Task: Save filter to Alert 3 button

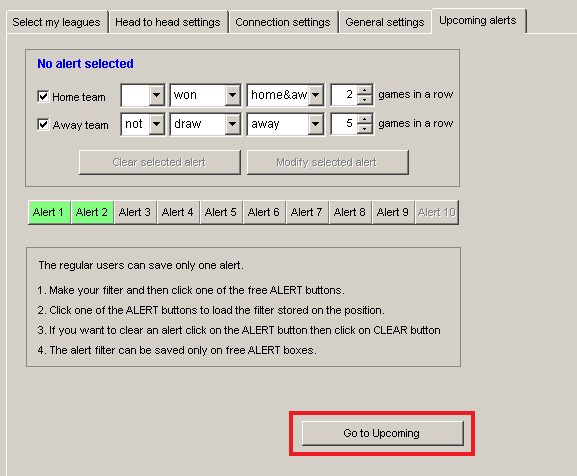Action: [x=135, y=212]
